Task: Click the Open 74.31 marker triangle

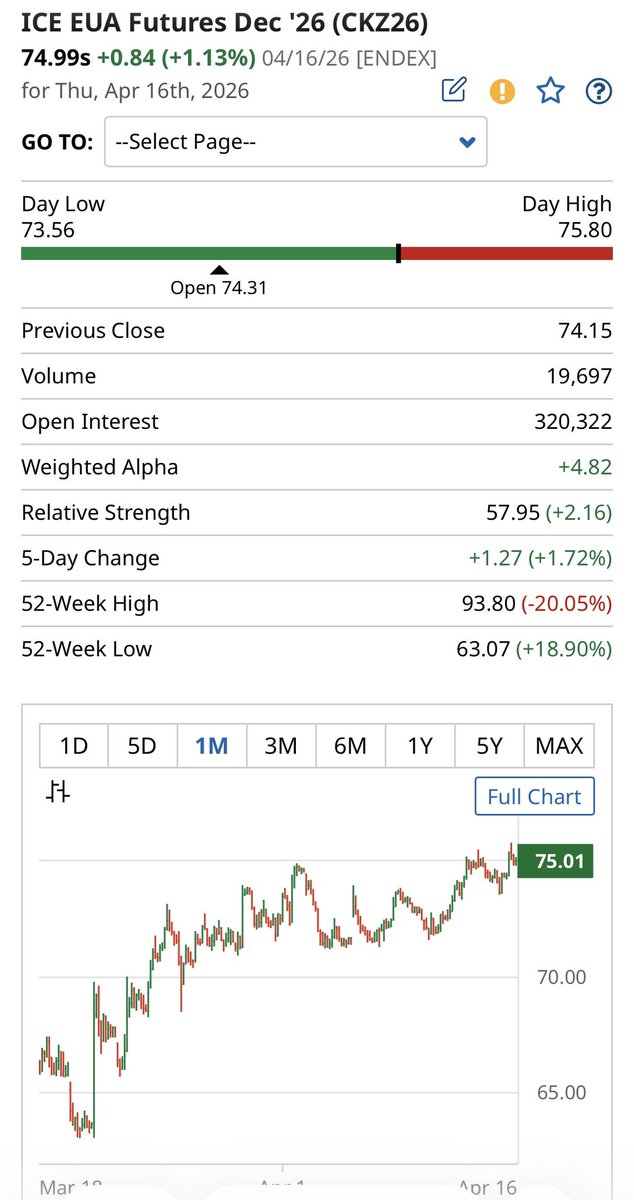Action: tap(219, 271)
